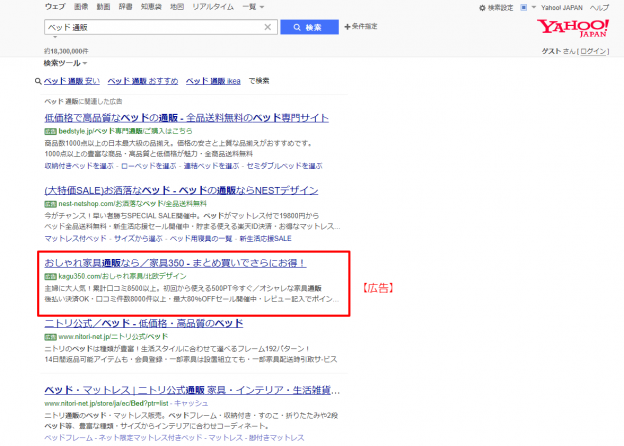Viewport: 624px width, 446px height.
Task: Open the 検索設定 gear settings
Action: [x=496, y=8]
